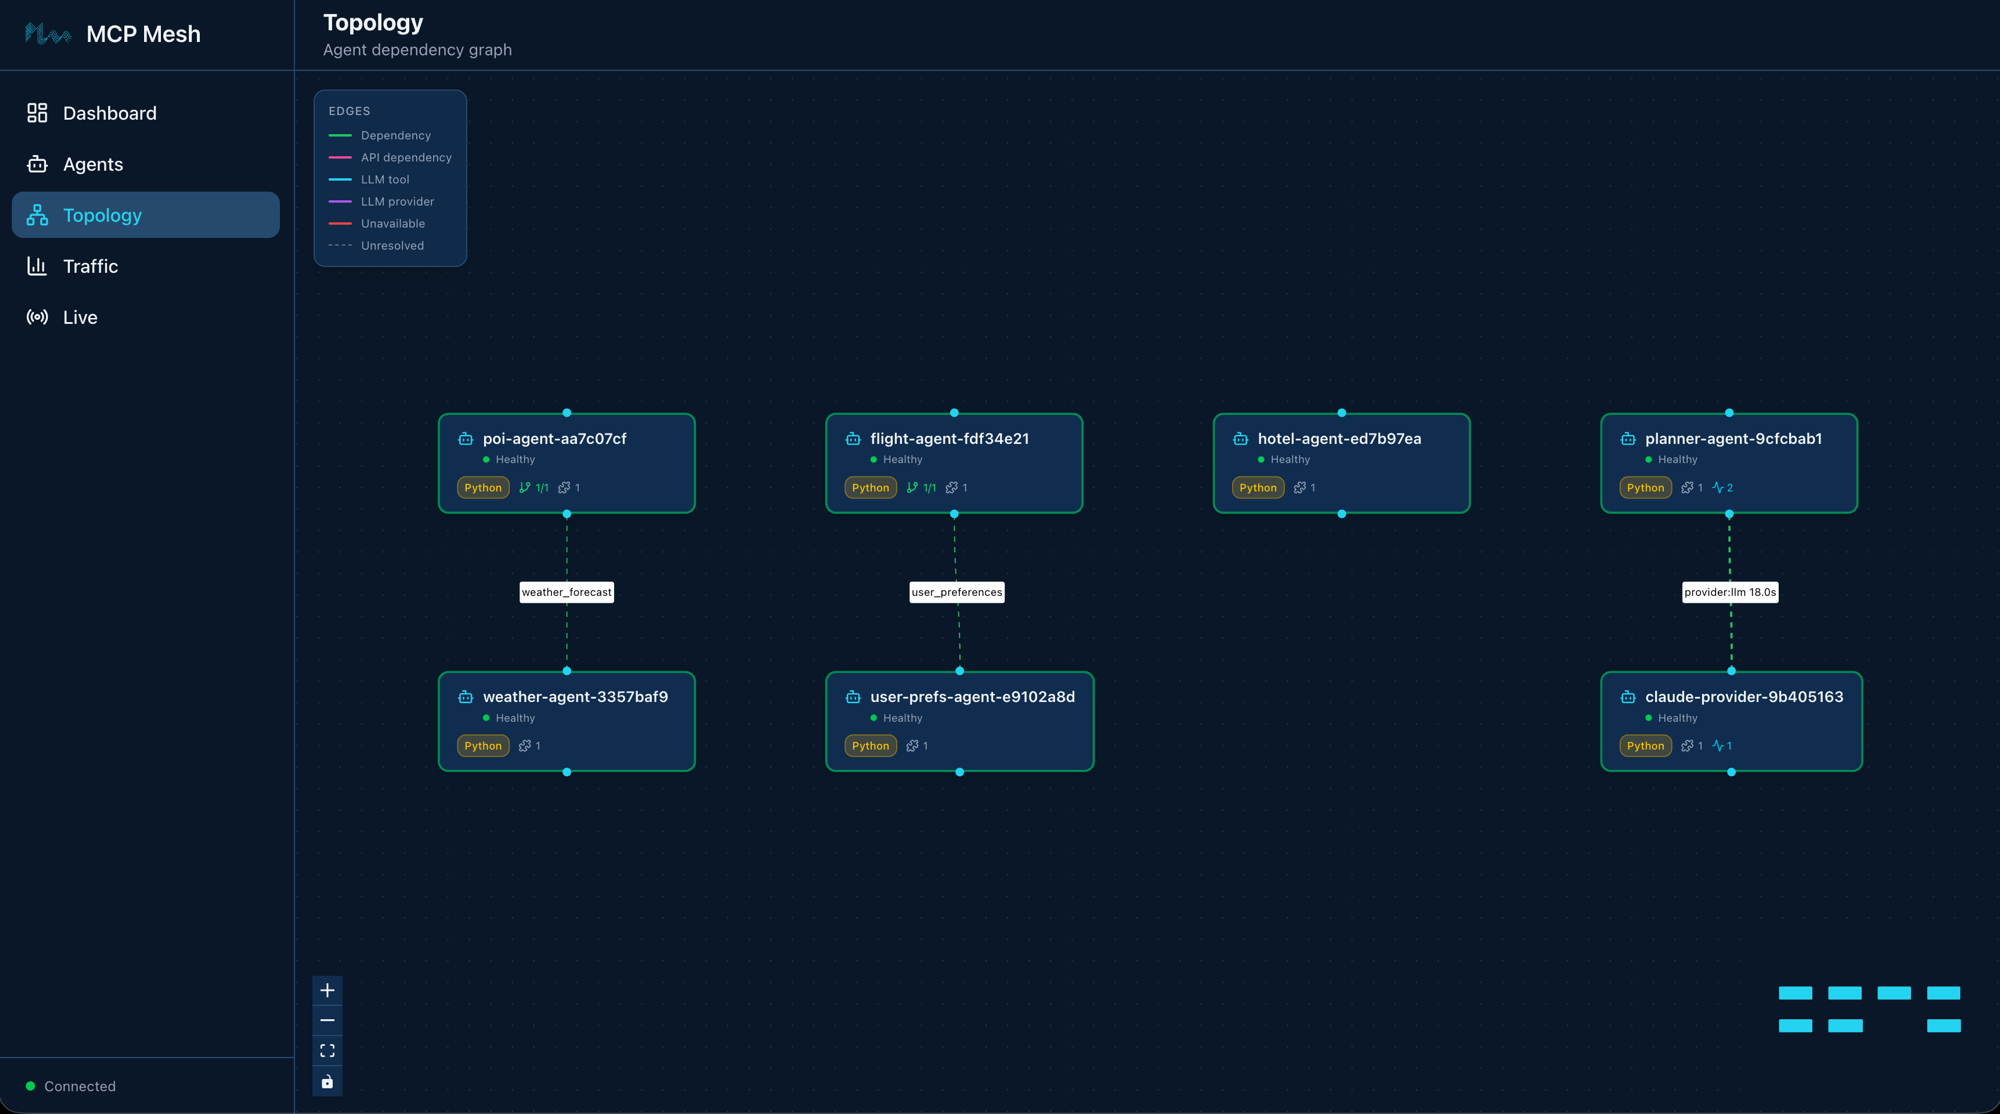This screenshot has height=1114, width=2000.
Task: Switch to Topology in the sidebar menu
Action: pos(103,215)
